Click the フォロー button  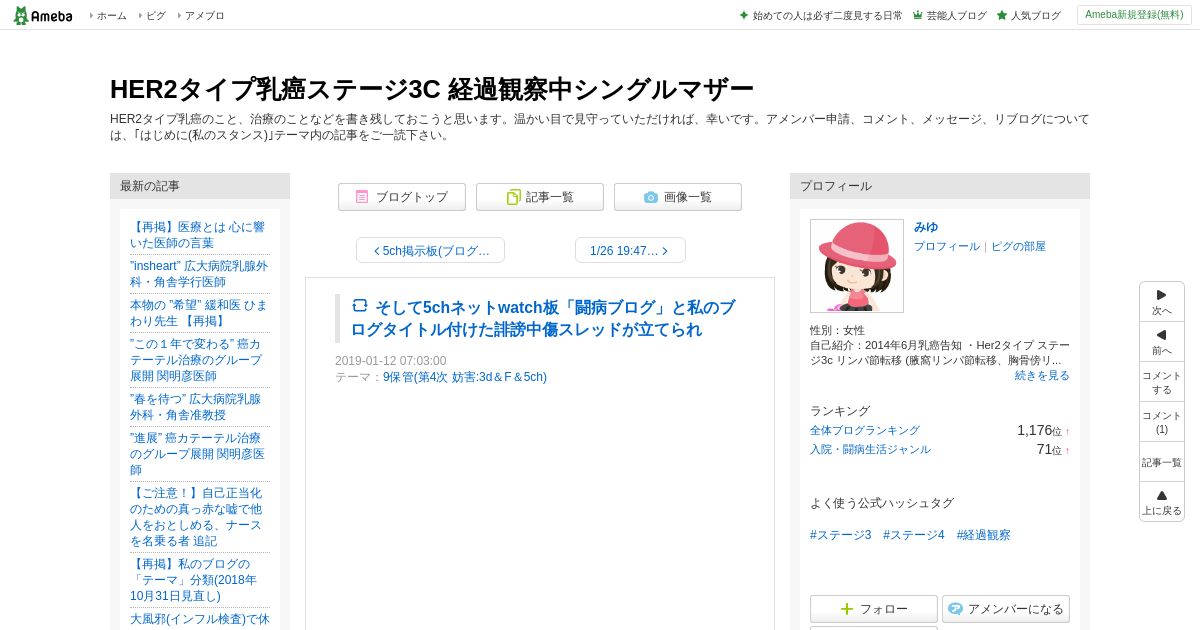click(x=874, y=609)
